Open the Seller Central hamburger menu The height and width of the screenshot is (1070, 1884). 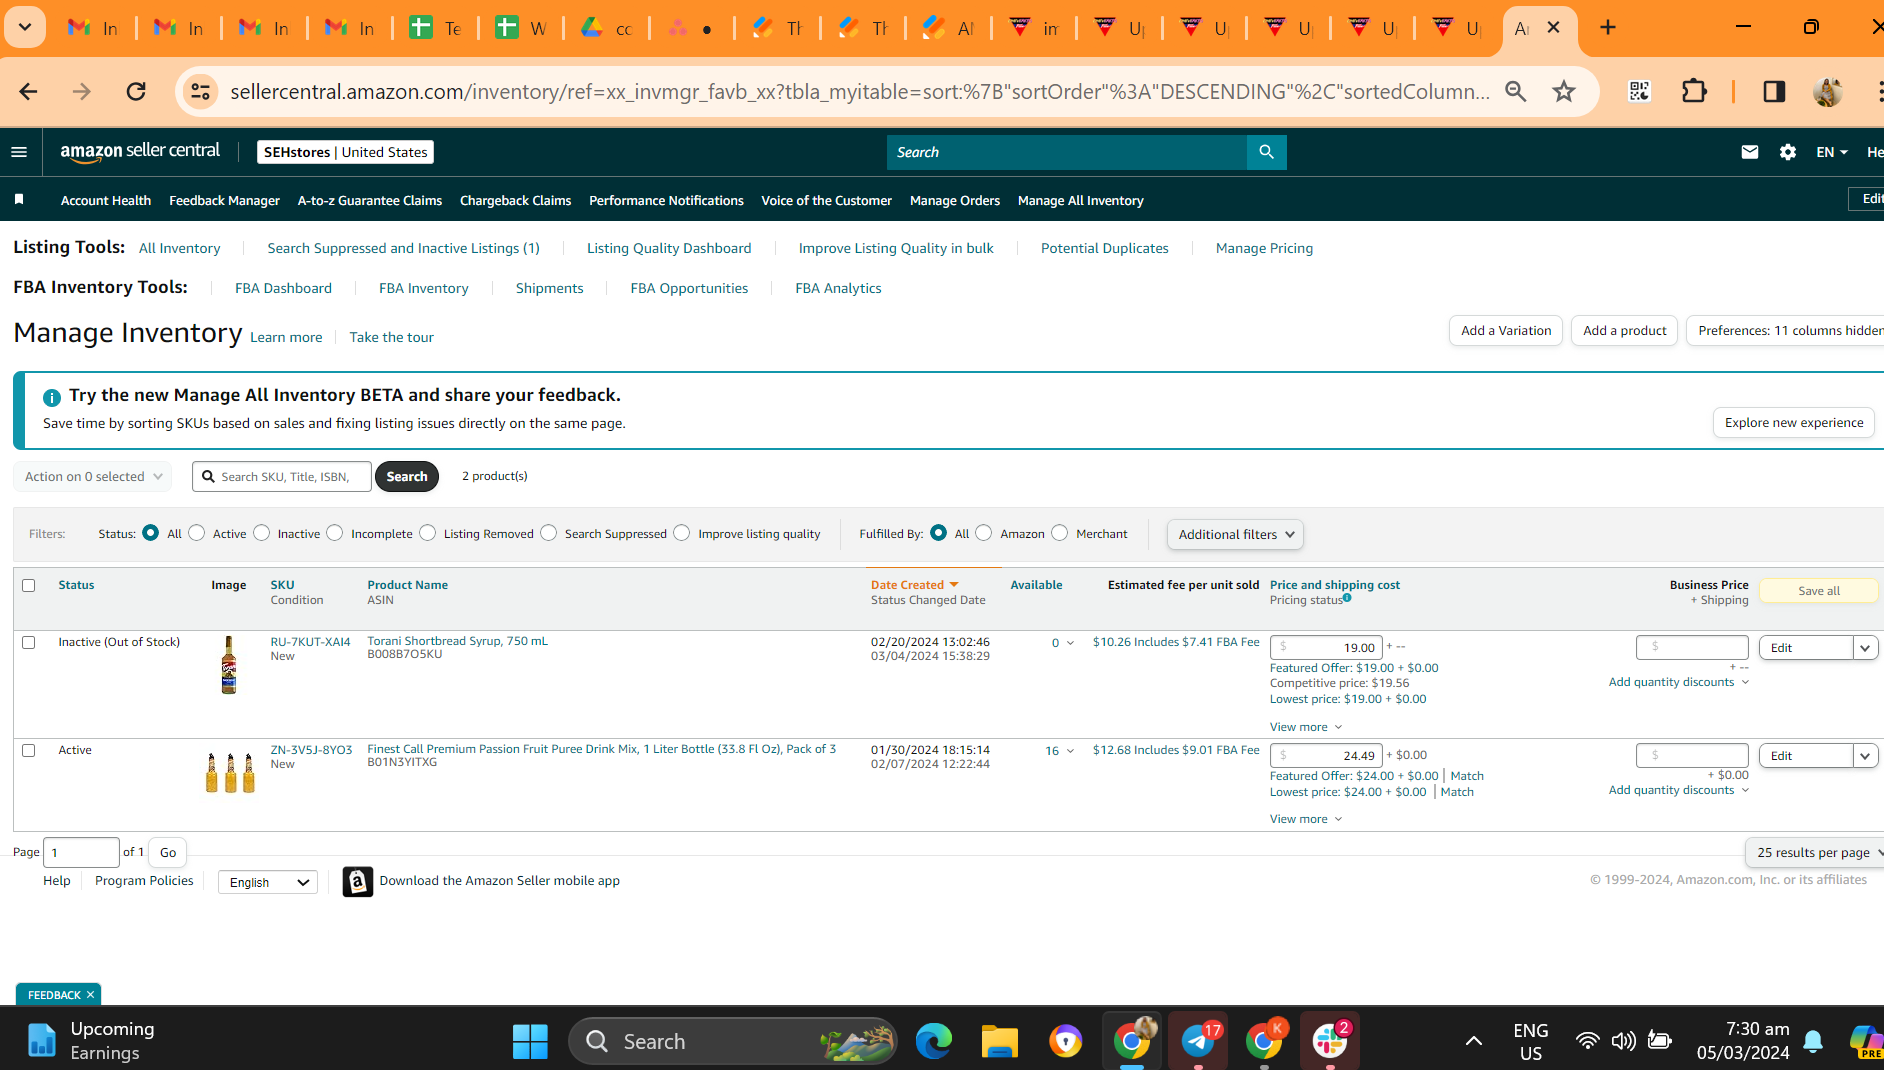coord(19,152)
